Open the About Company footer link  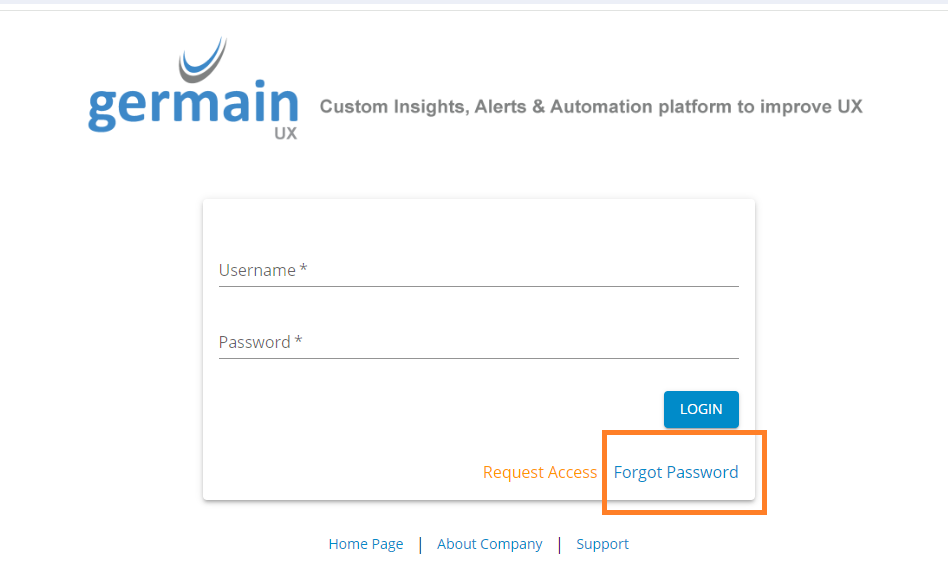tap(490, 544)
